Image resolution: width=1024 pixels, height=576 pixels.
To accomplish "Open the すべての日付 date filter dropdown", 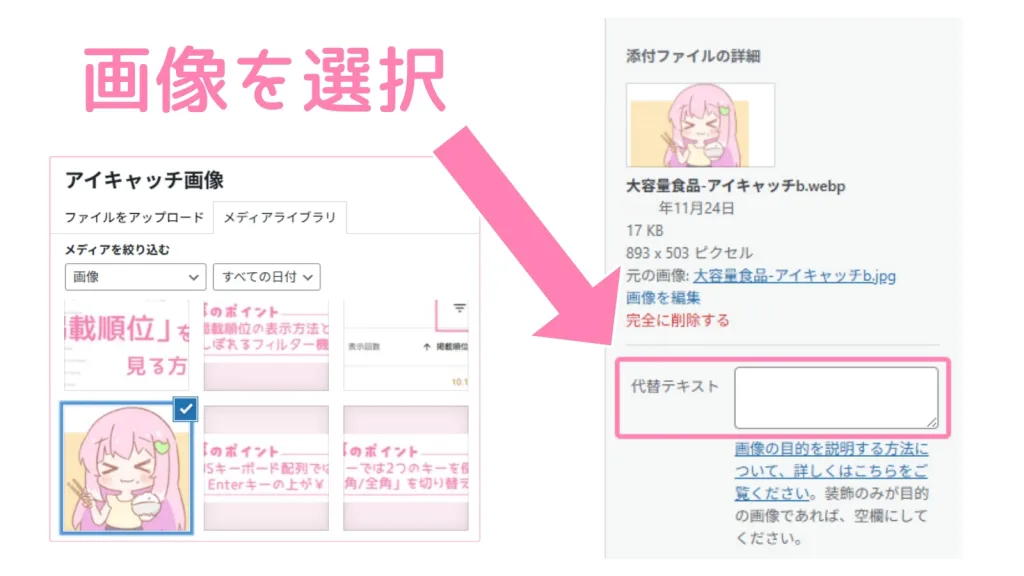I will (266, 277).
